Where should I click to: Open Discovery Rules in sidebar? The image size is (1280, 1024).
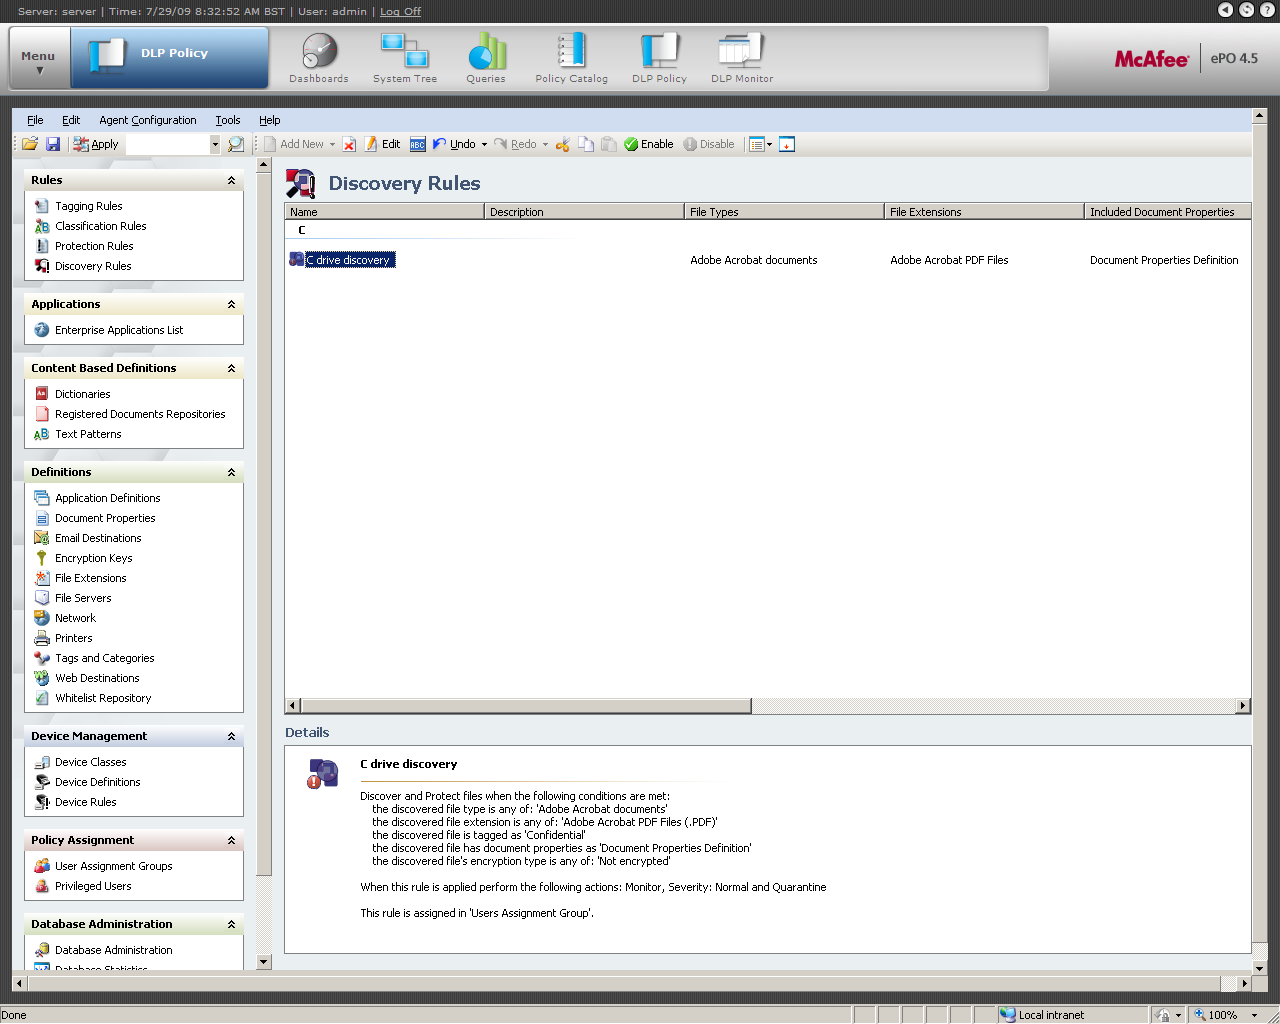(93, 266)
